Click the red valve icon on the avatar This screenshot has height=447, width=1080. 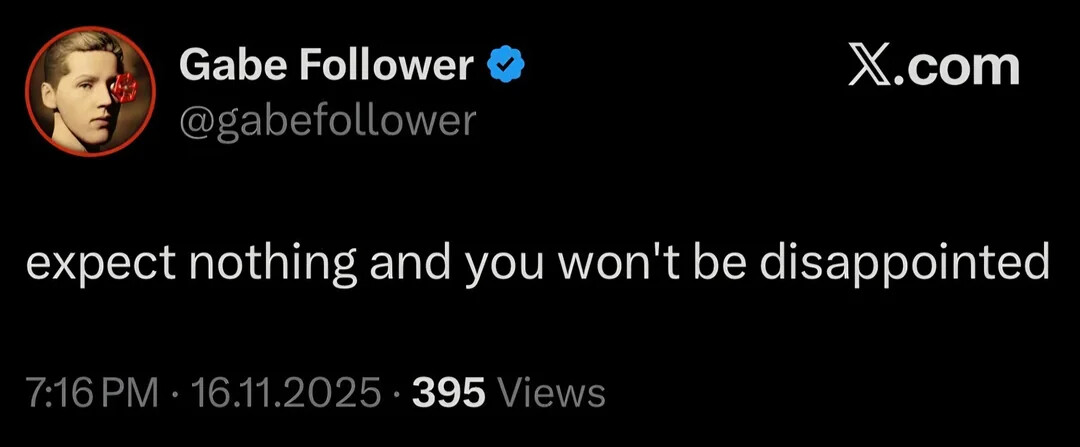point(128,88)
